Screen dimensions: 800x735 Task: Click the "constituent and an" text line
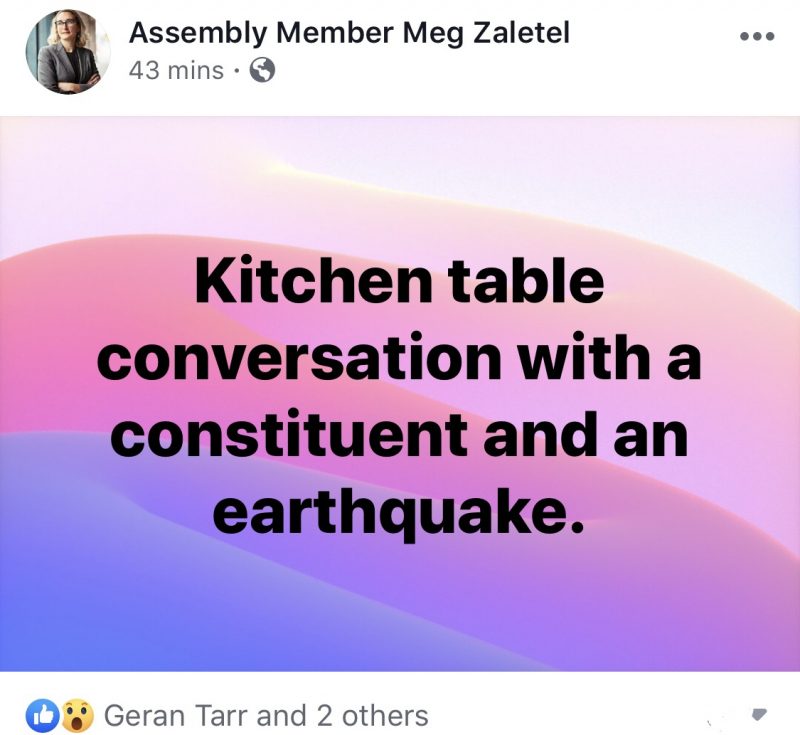[x=399, y=434]
